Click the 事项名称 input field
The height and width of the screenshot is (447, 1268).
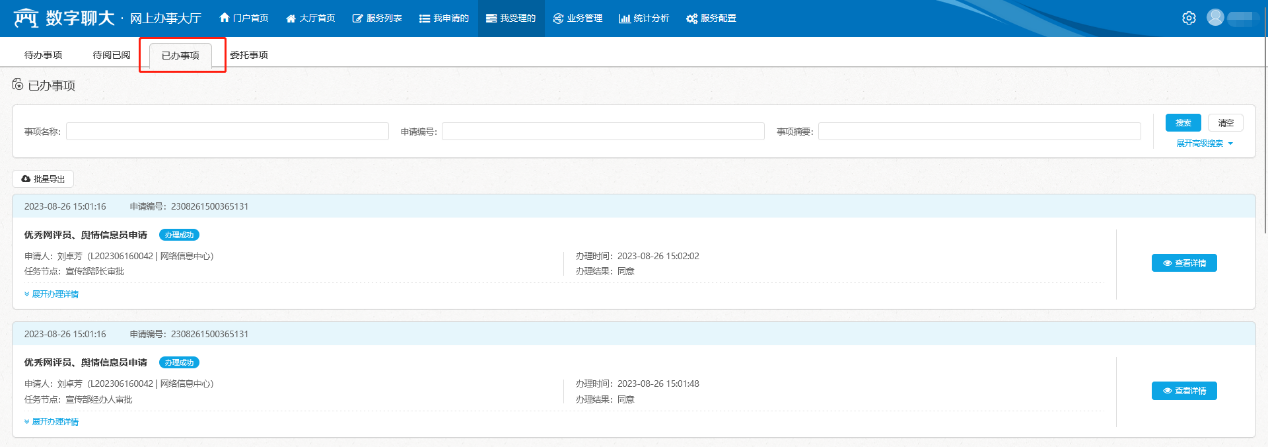[227, 131]
